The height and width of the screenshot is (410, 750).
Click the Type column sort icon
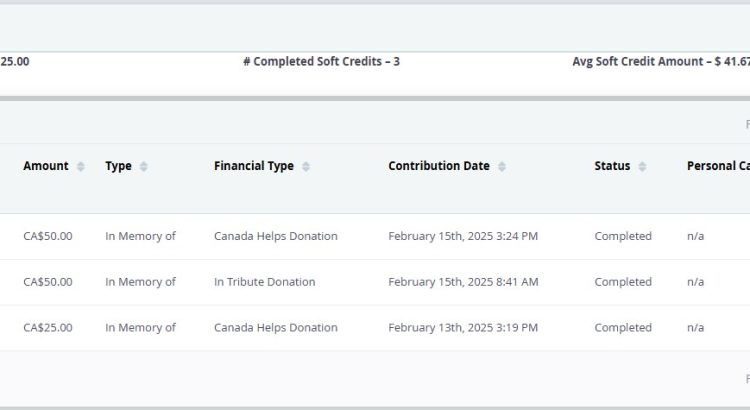pos(143,166)
